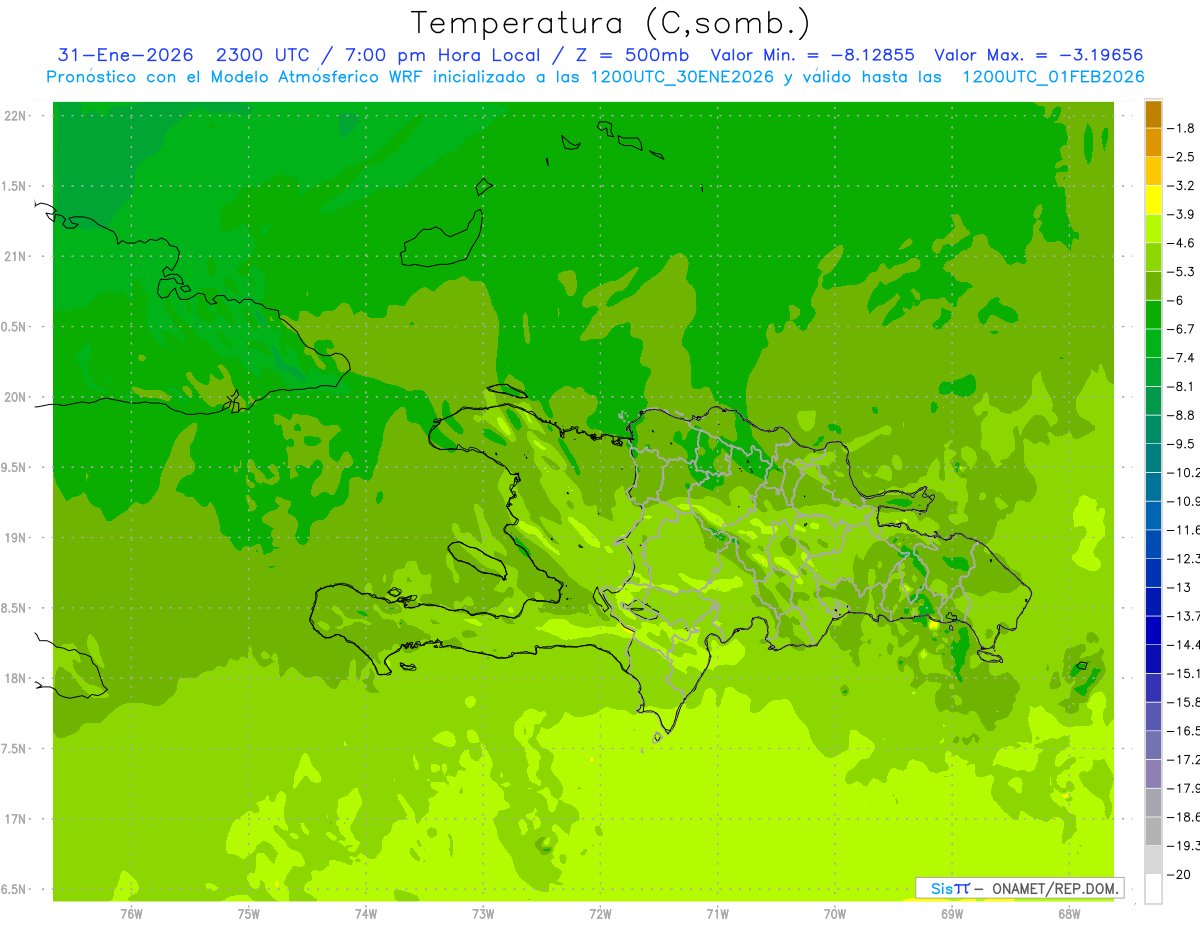This screenshot has width=1200, height=927.
Task: Click the '-3.2' colorbar value
Action: pos(1181,186)
